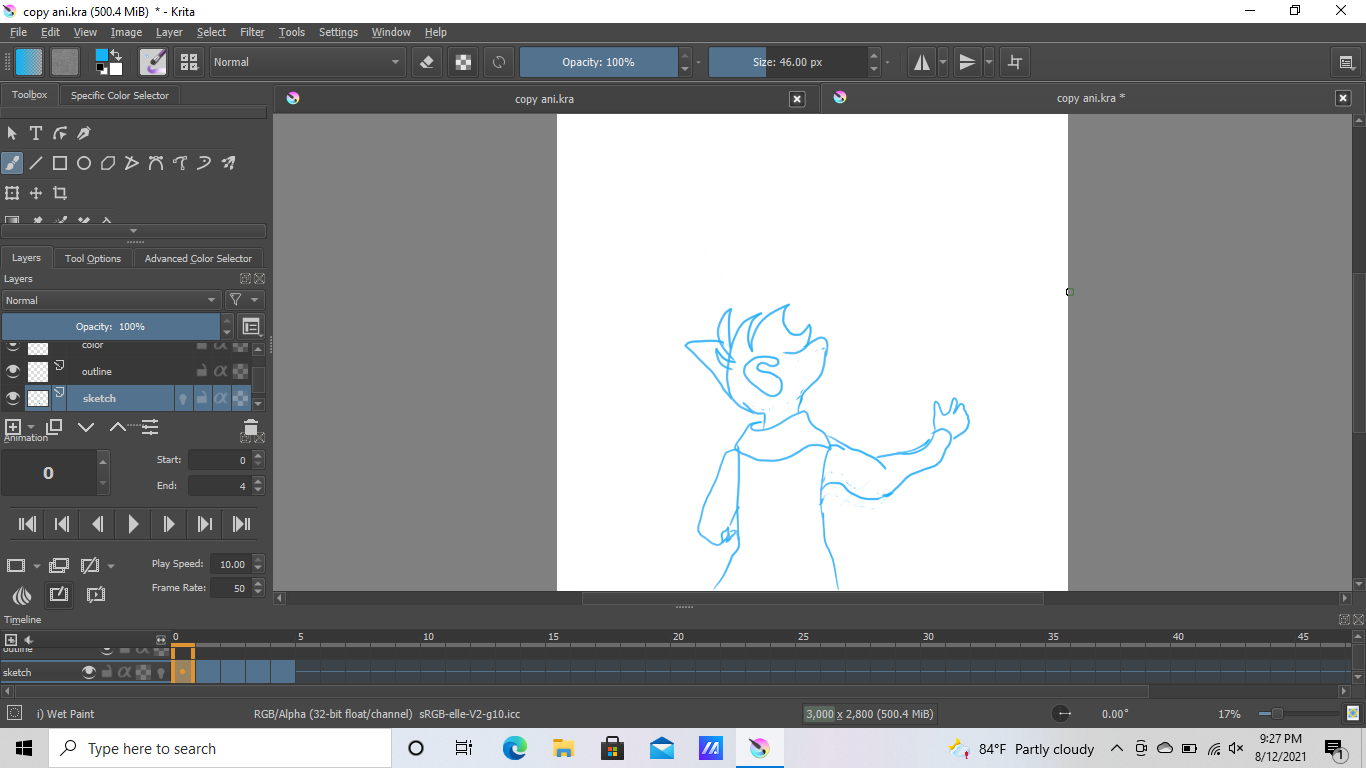Select the Ellipse tool
This screenshot has height=768, width=1366.
point(84,163)
